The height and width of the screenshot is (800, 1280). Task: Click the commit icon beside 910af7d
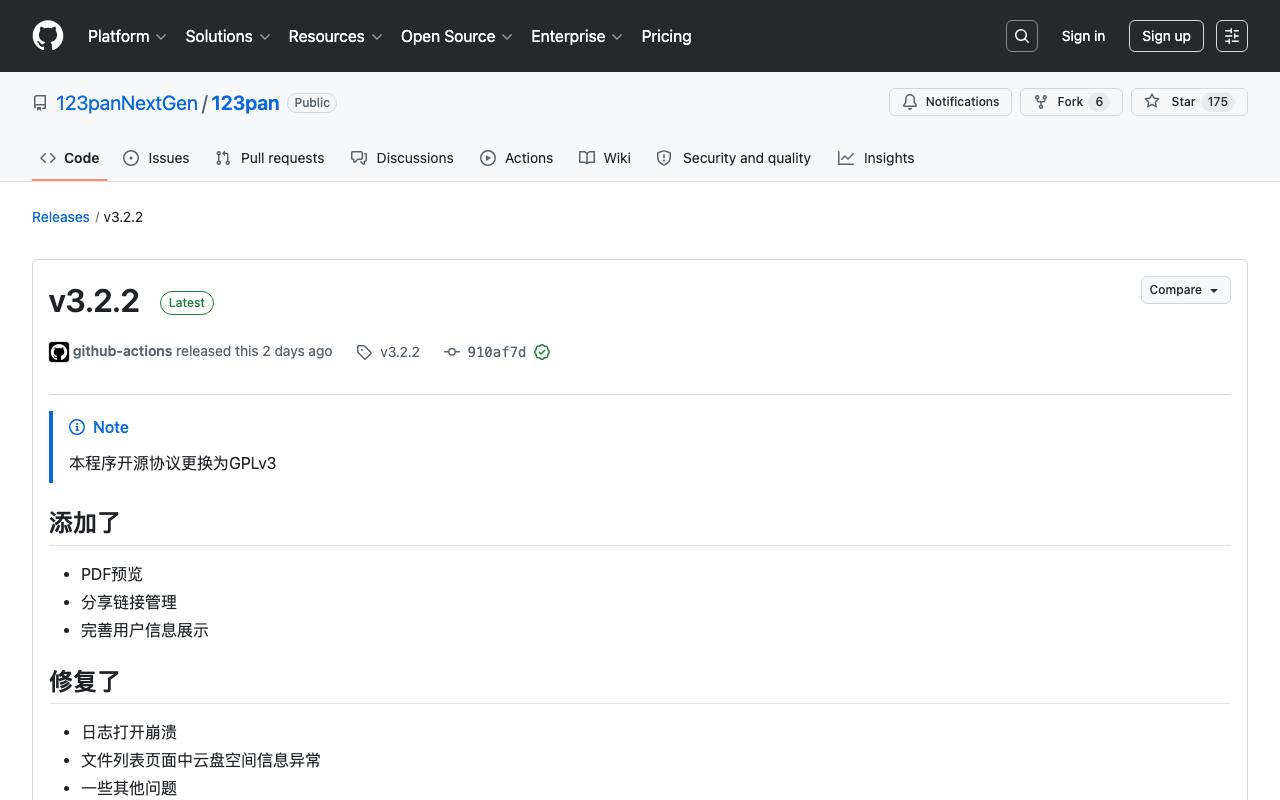(x=452, y=352)
